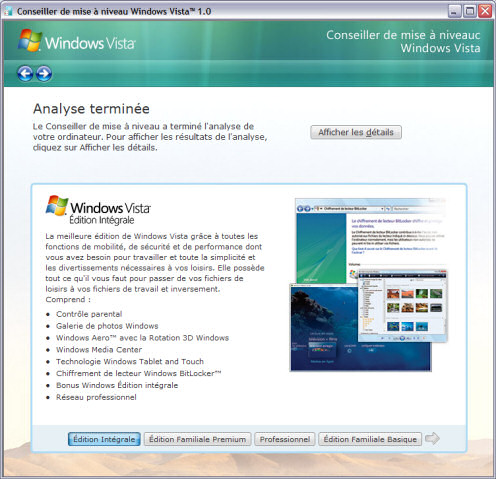This screenshot has height=479, width=496.
Task: Maximize the Conseiller window
Action: 470,11
